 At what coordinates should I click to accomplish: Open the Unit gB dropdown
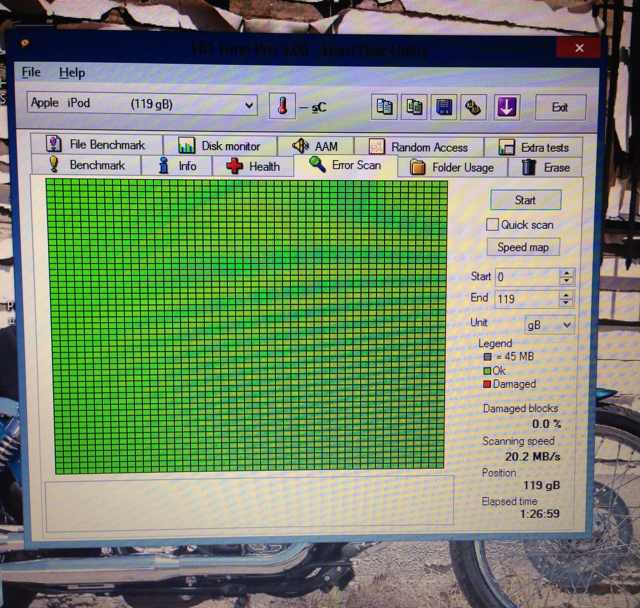tap(549, 325)
